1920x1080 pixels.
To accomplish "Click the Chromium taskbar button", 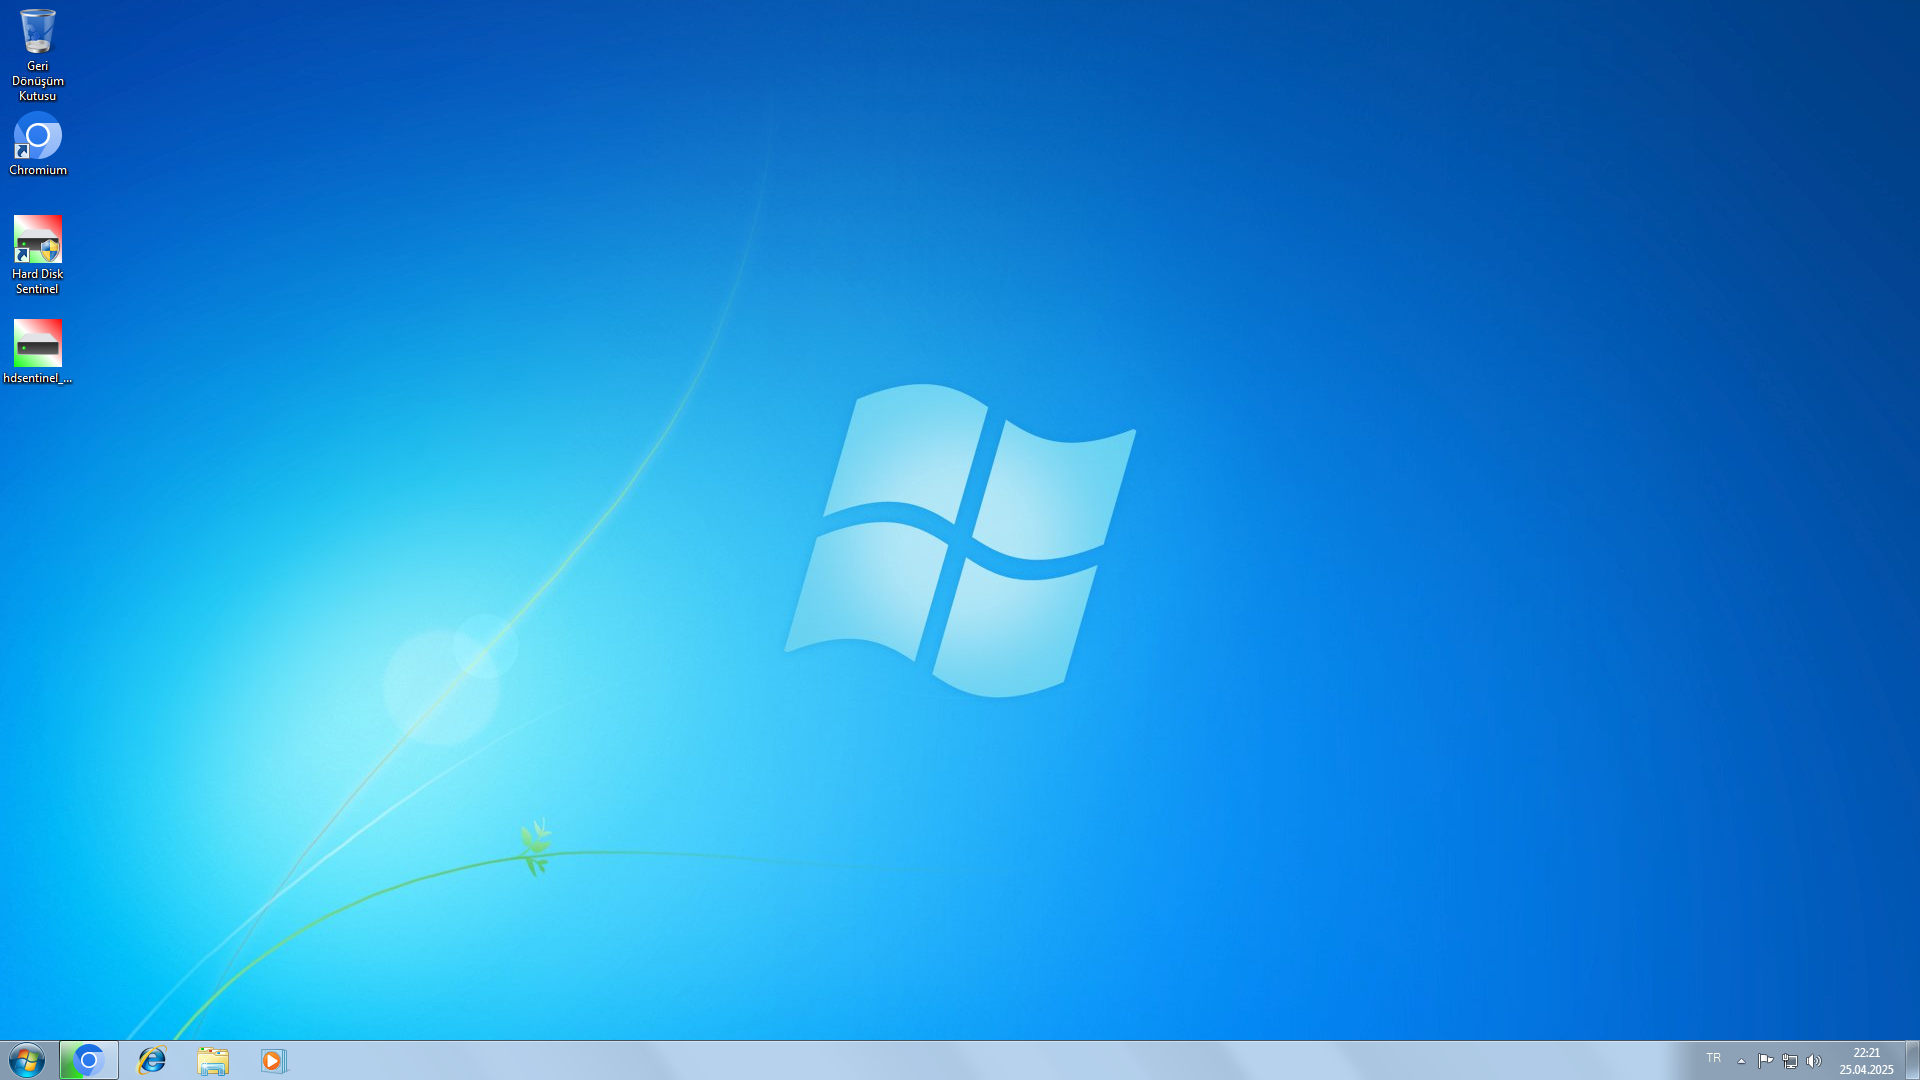I will tap(89, 1060).
